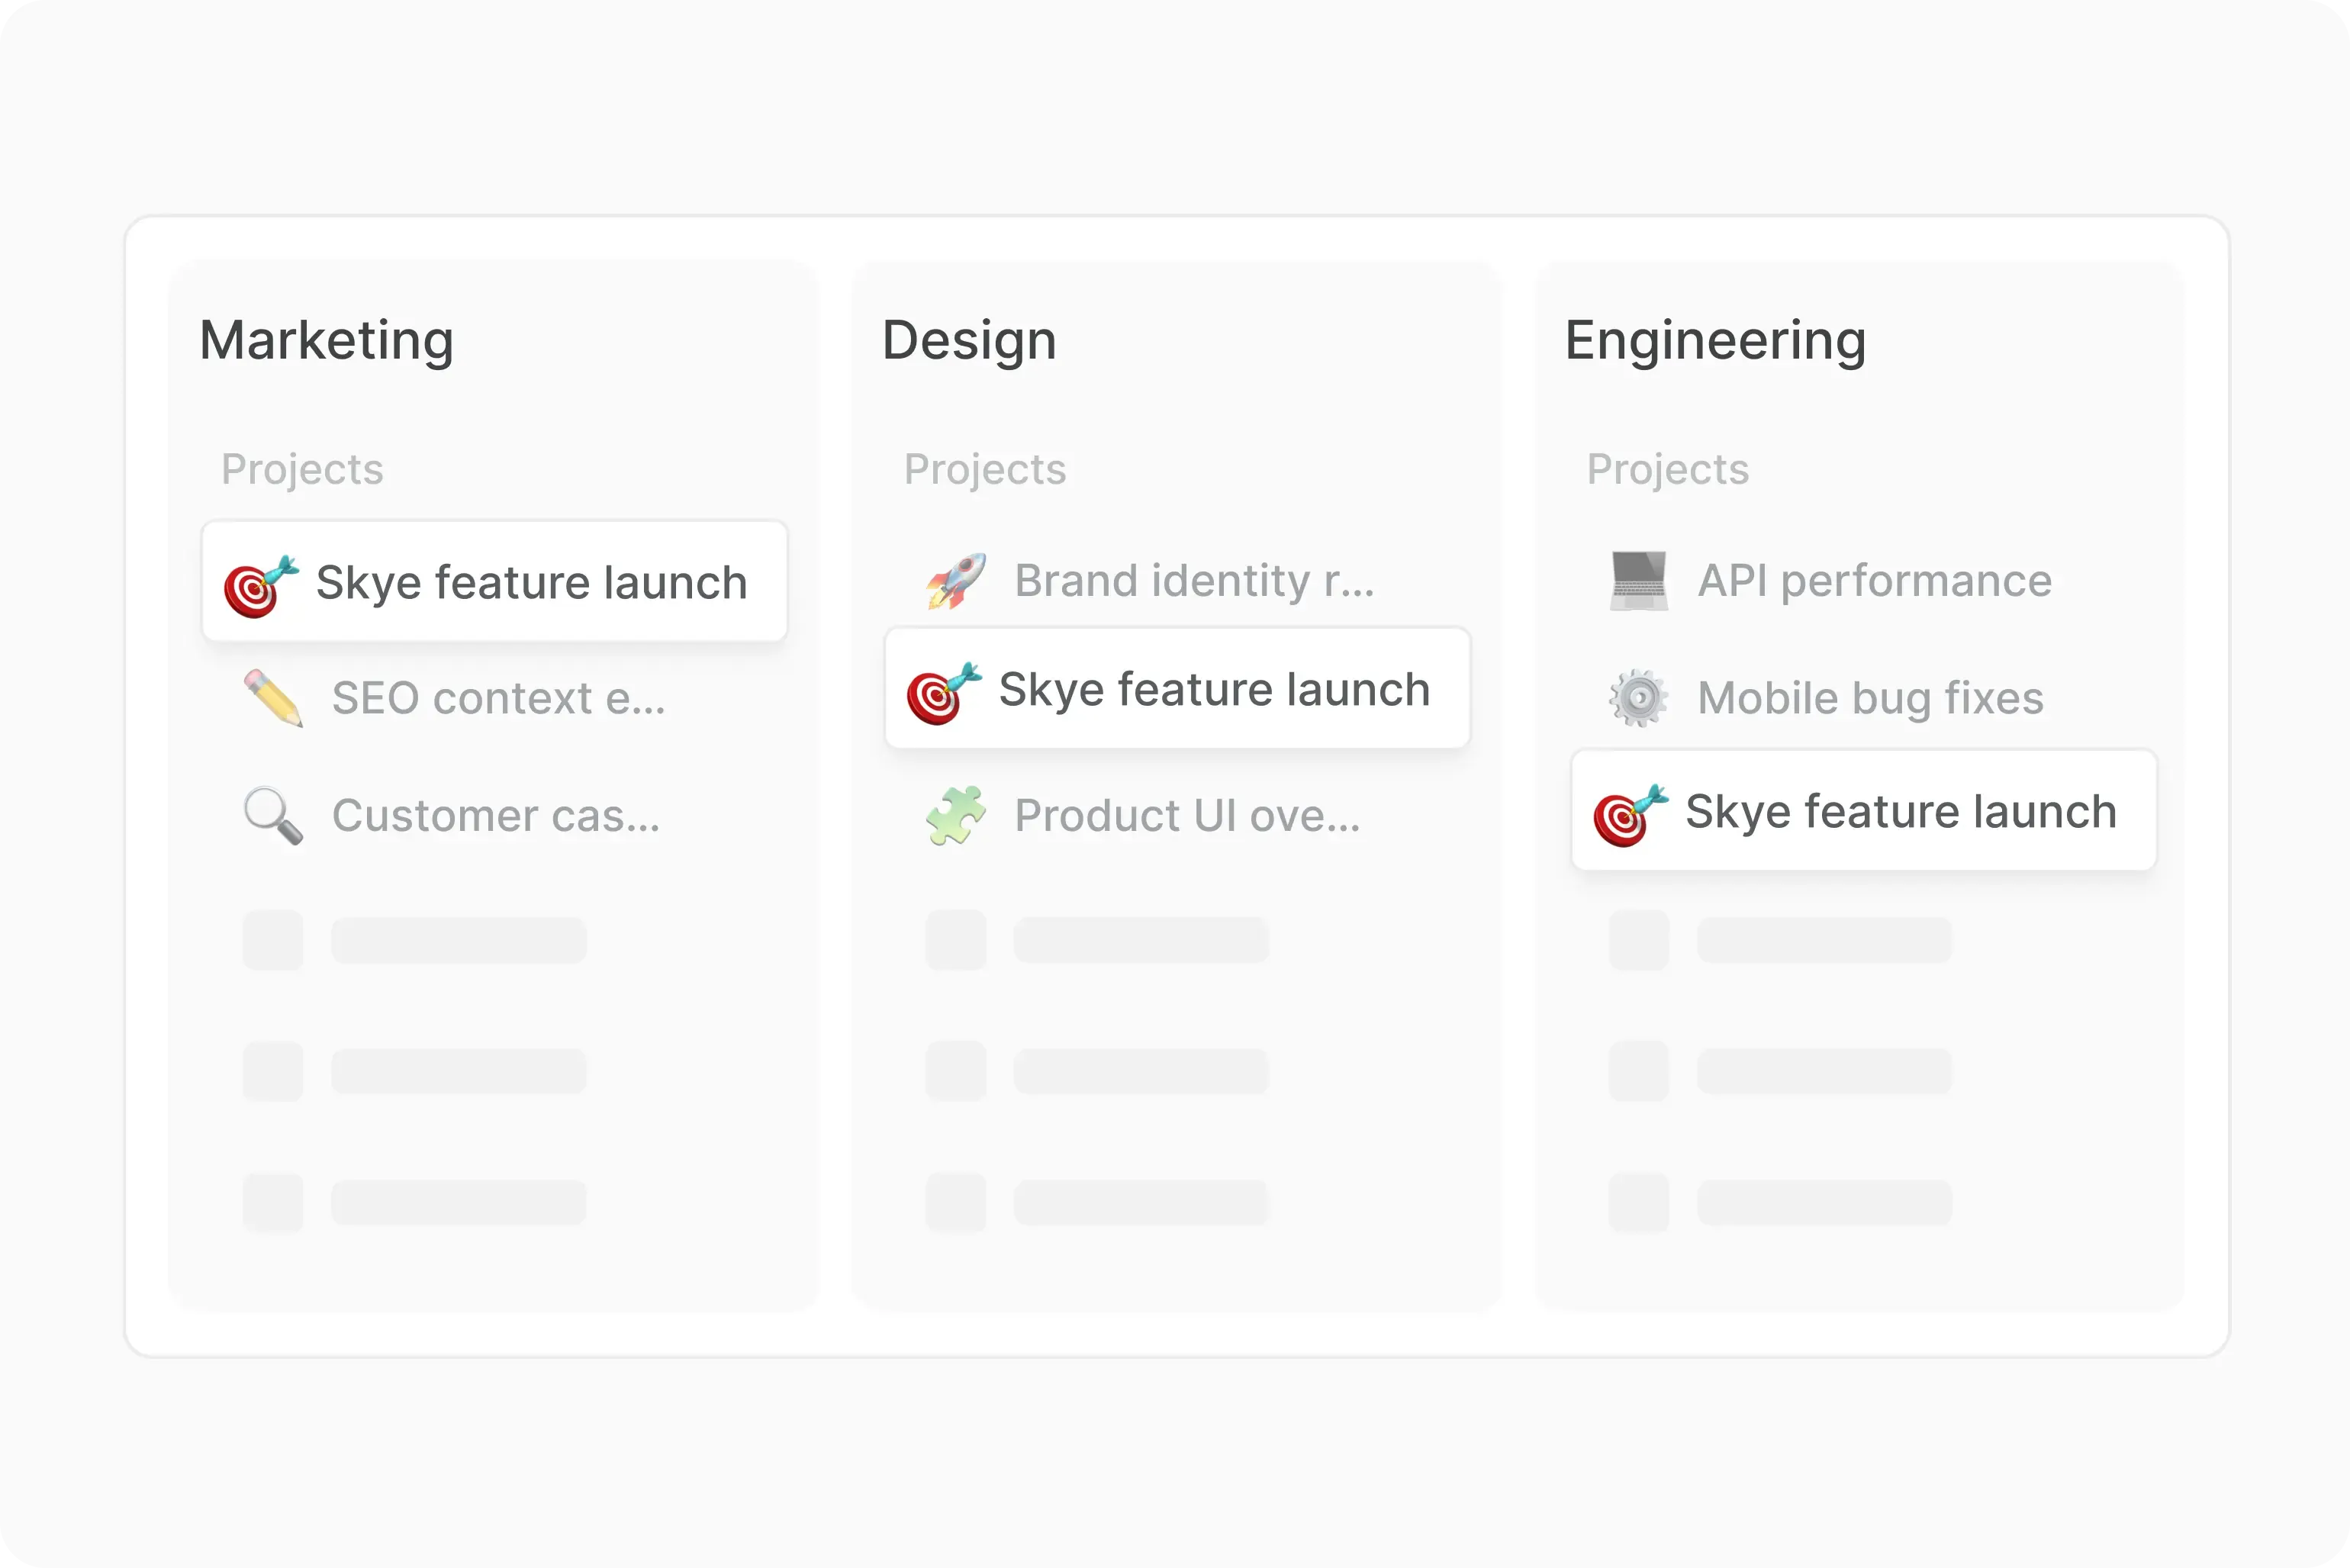Click the Projects label under Design
2350x1568 pixels.
(985, 469)
